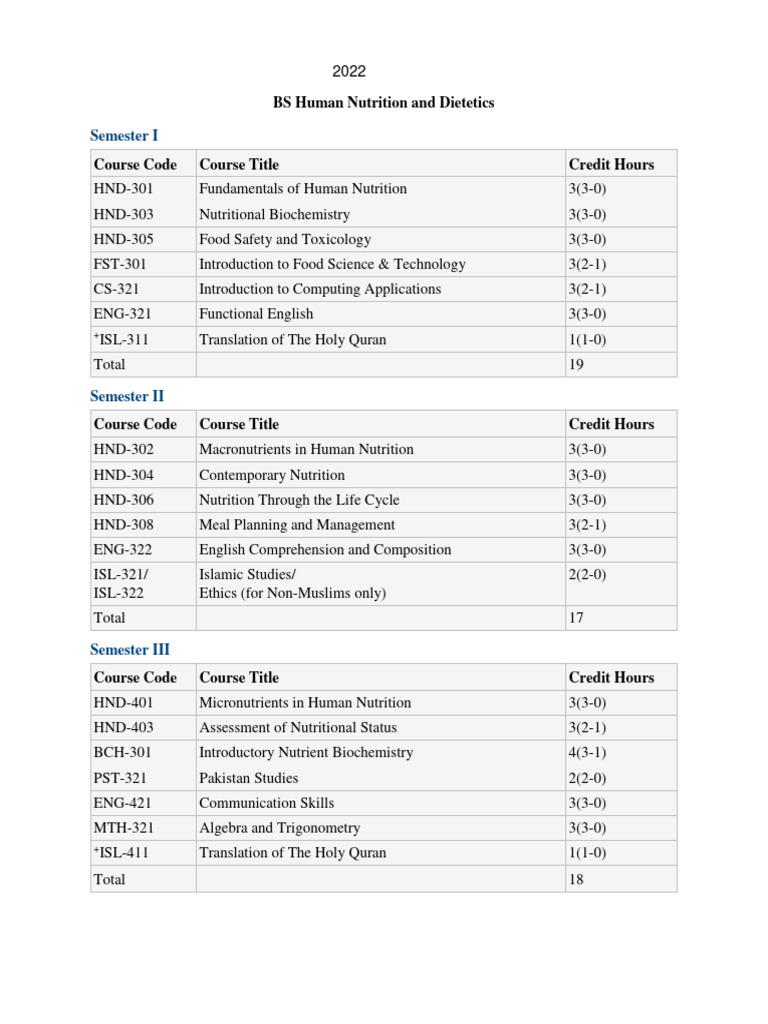Image resolution: width=768 pixels, height=1024 pixels.
Task: Select course code HND-301
Action: pos(123,189)
